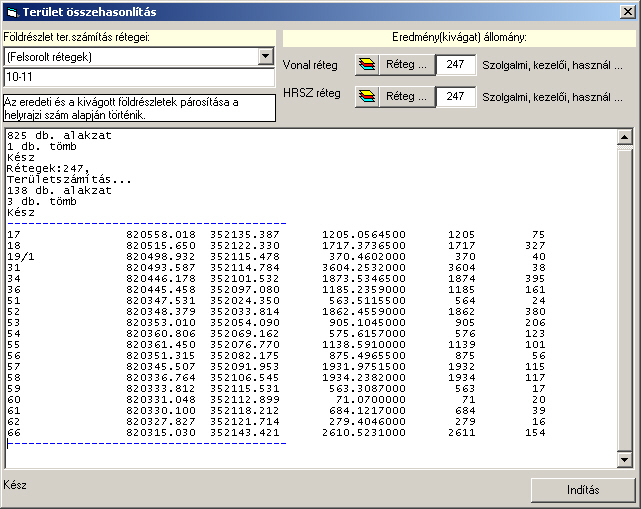Click the rounded area 1874 in row 34
This screenshot has height=509, width=641.
[x=462, y=279]
